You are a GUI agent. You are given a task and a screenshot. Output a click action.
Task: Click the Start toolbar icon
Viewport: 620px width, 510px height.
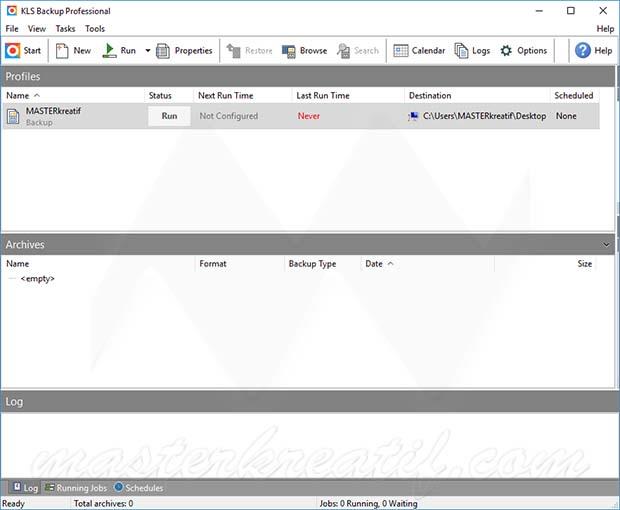click(13, 51)
